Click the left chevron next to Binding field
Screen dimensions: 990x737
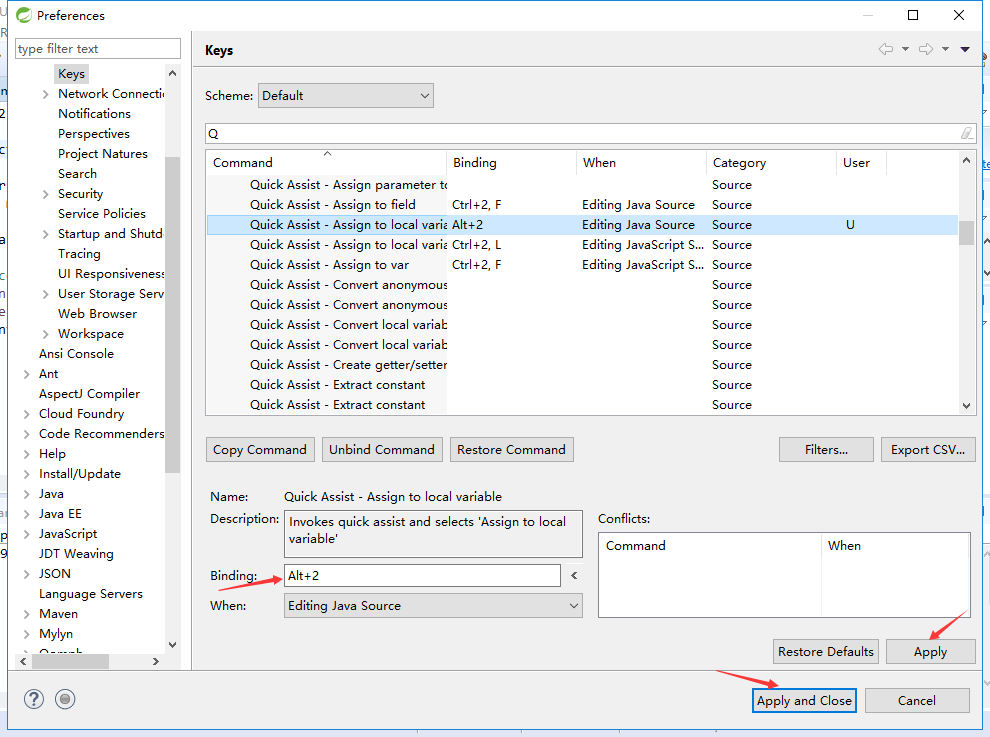575,575
